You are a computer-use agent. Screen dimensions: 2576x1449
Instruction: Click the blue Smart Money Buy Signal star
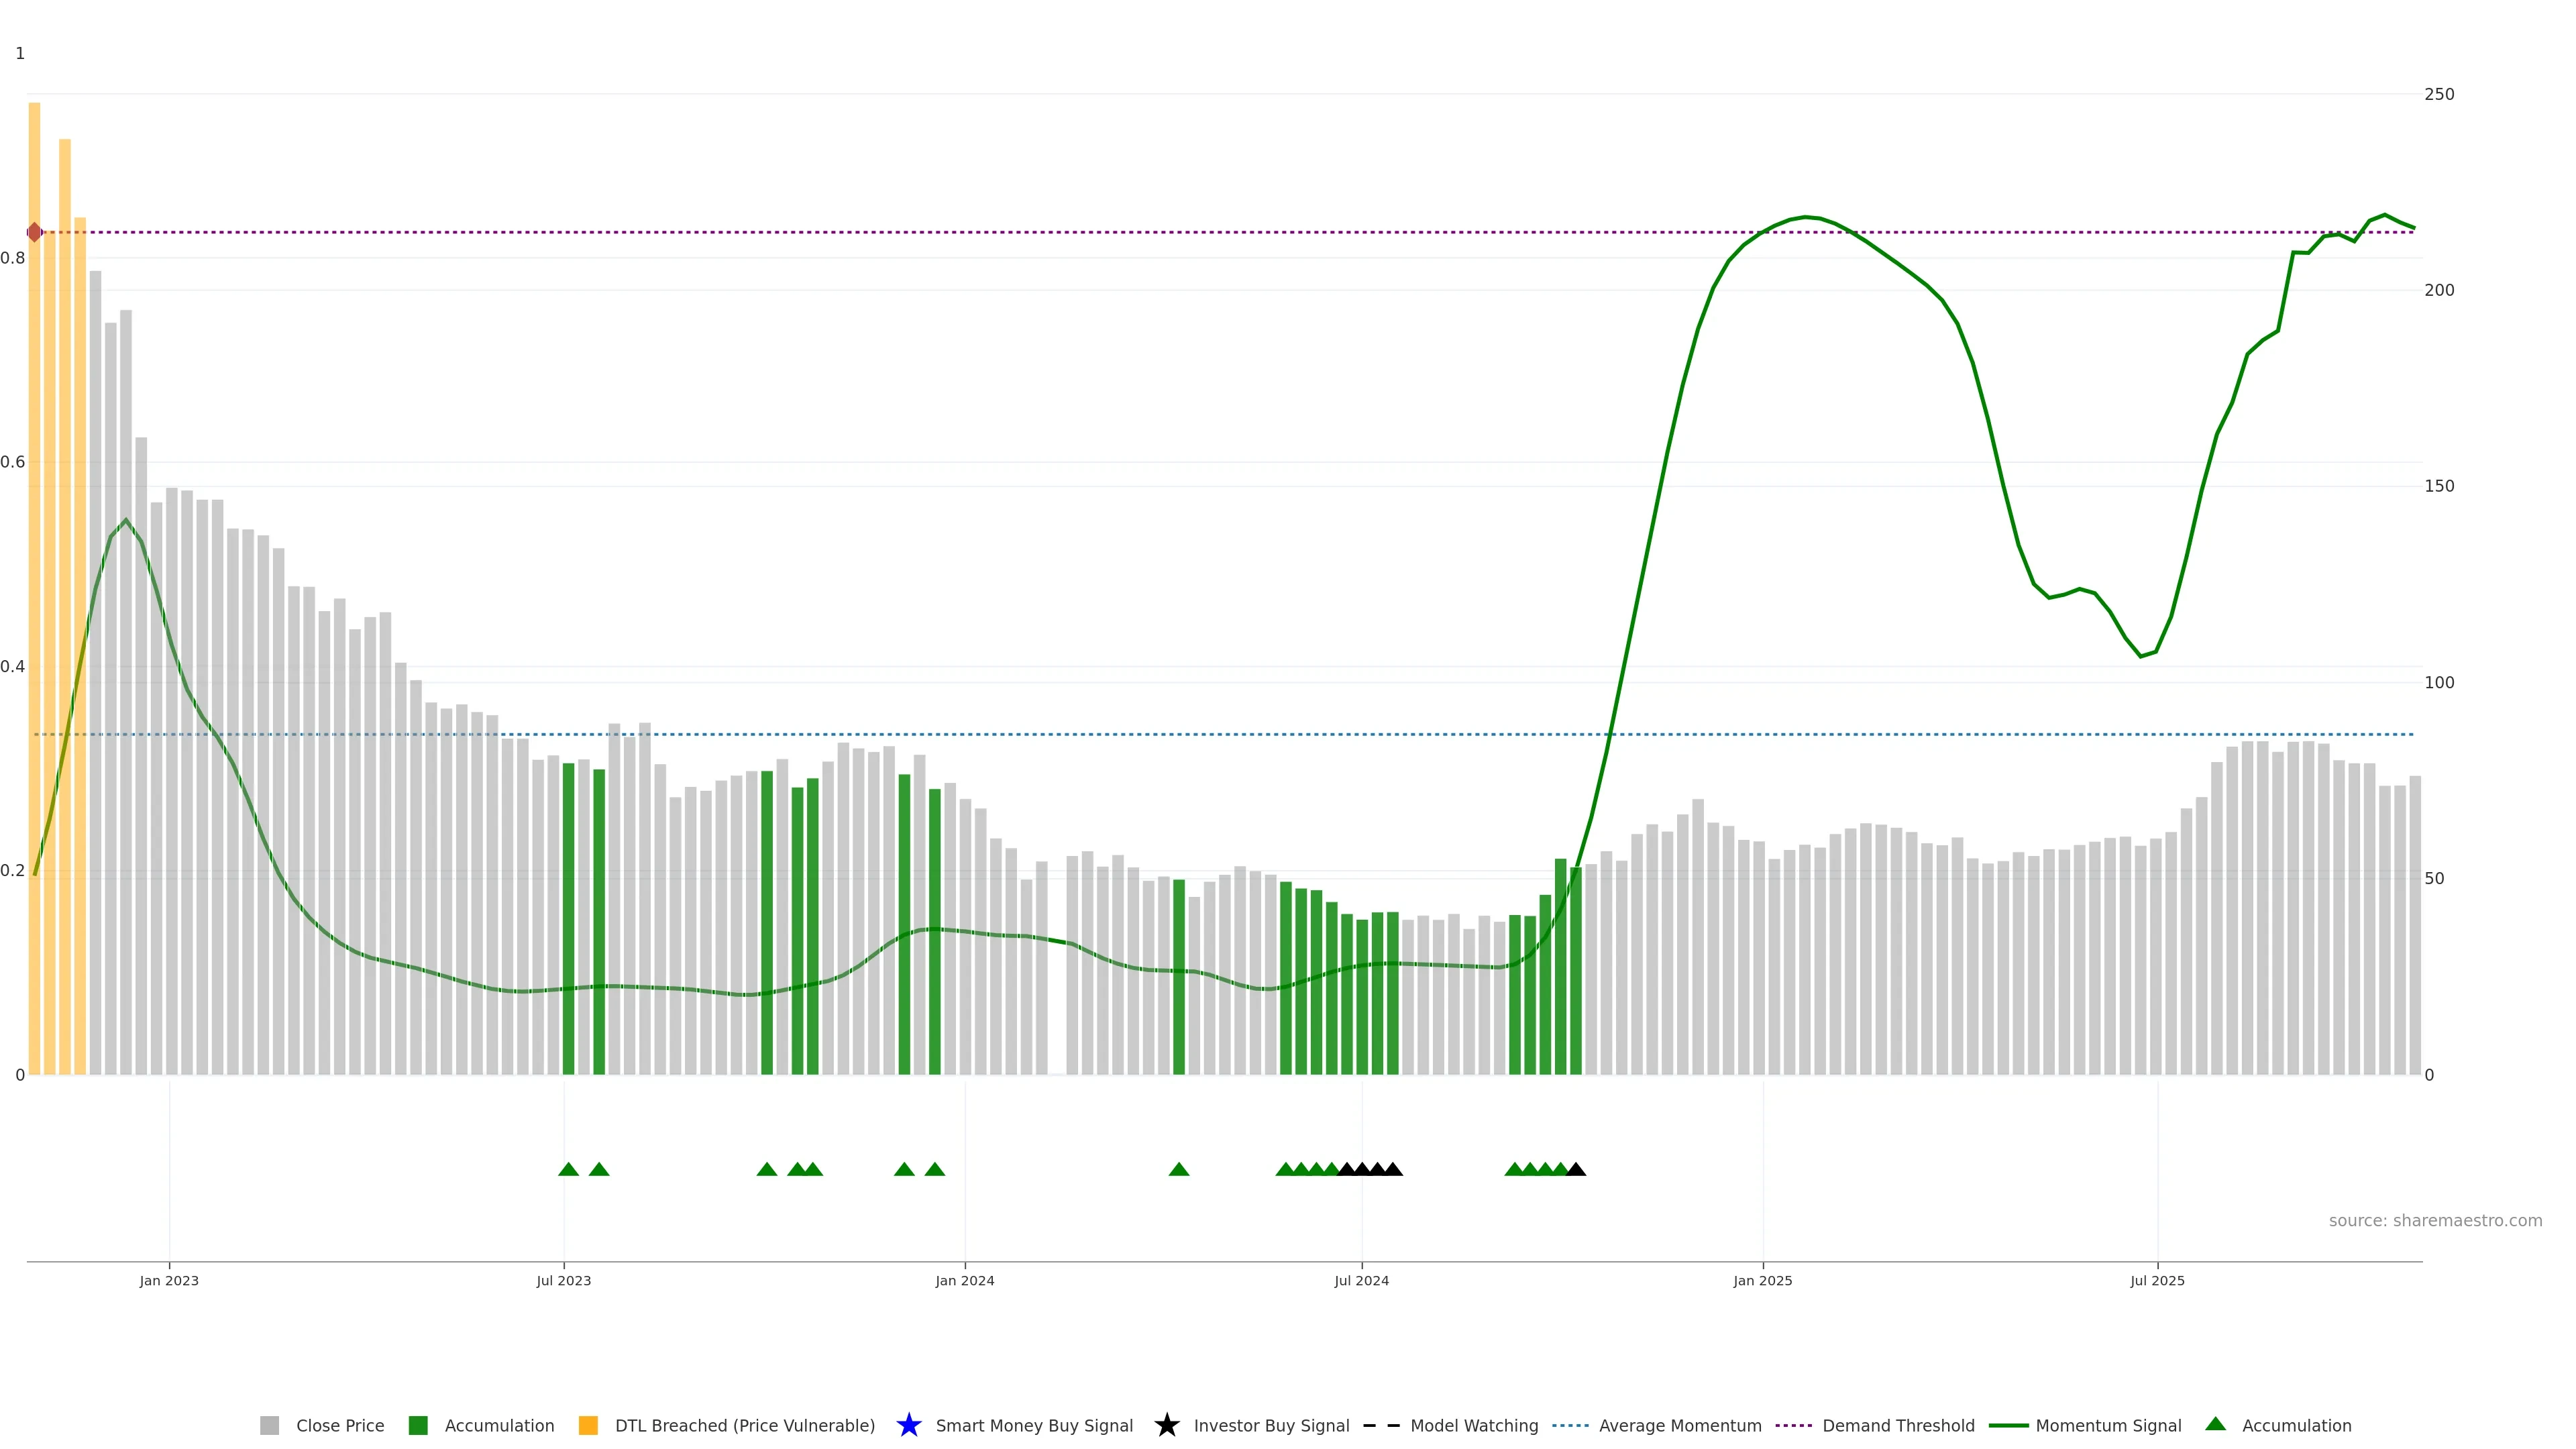tap(908, 1425)
